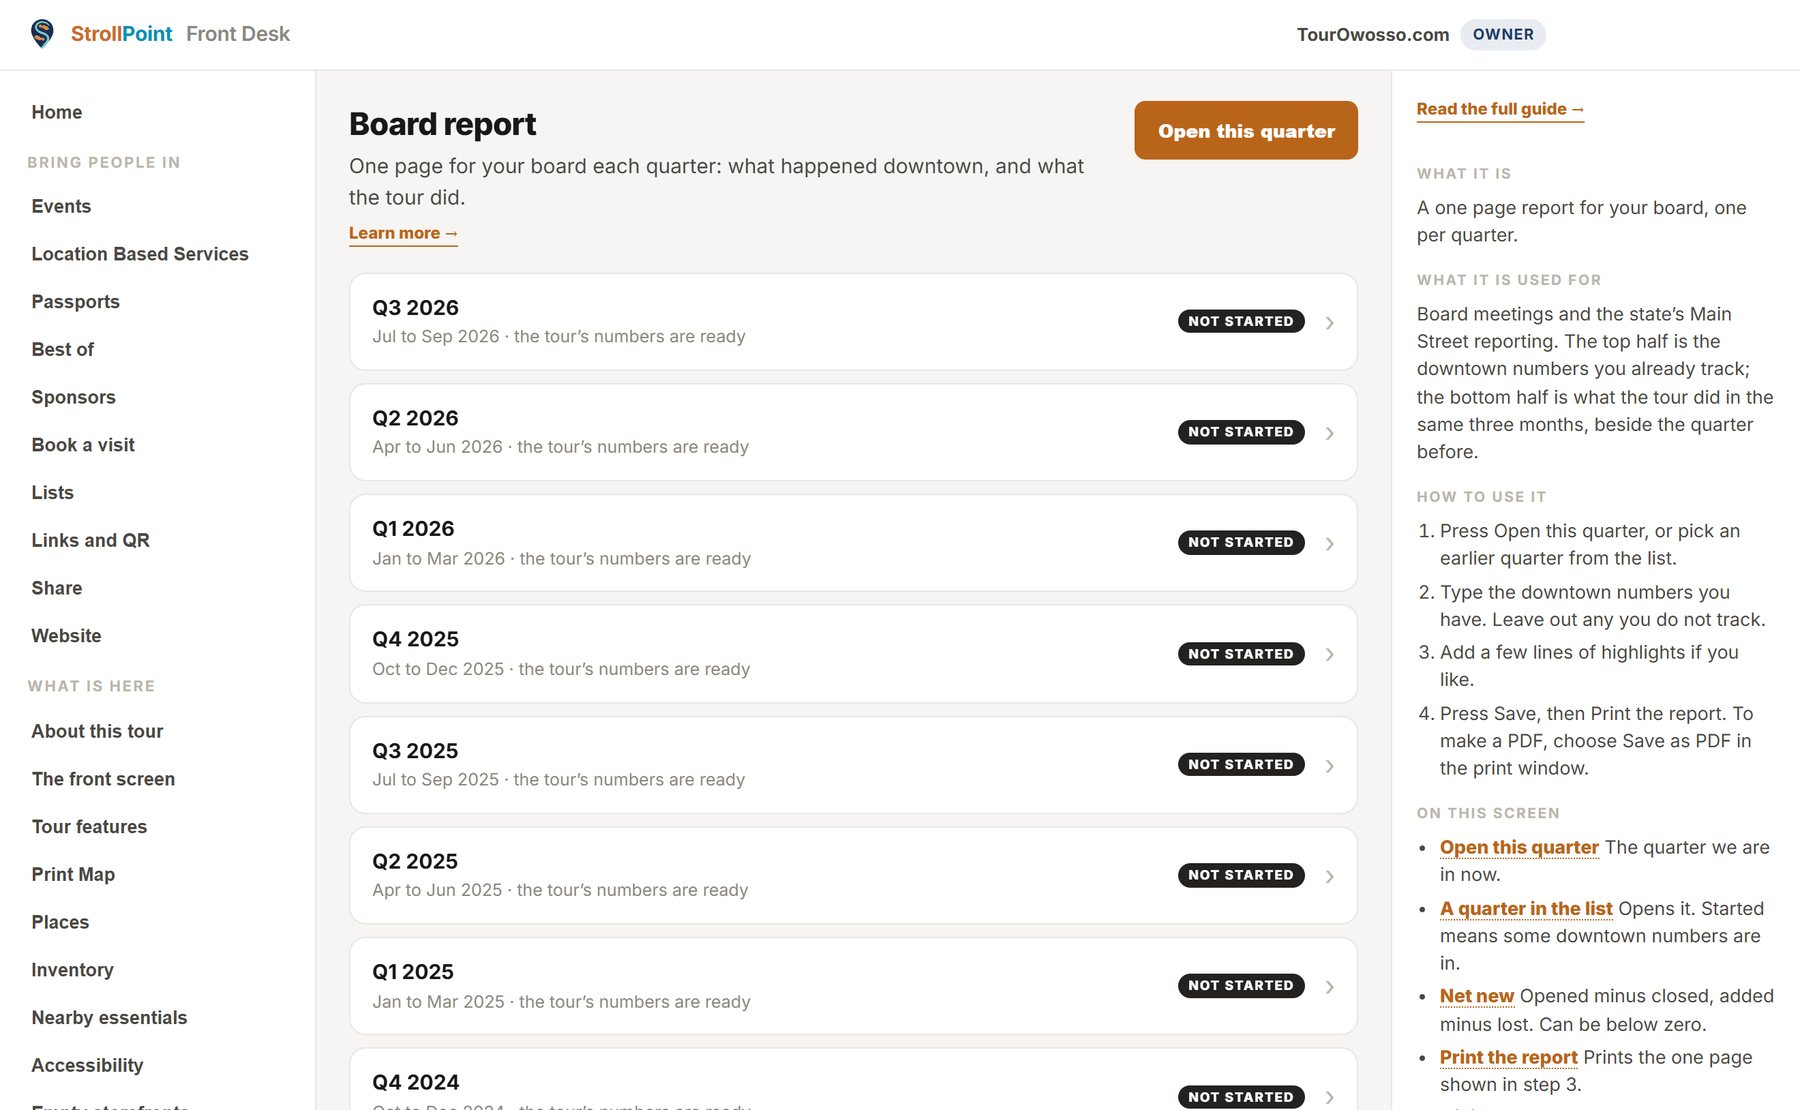
Task: Open Events in the sidebar
Action: (61, 206)
